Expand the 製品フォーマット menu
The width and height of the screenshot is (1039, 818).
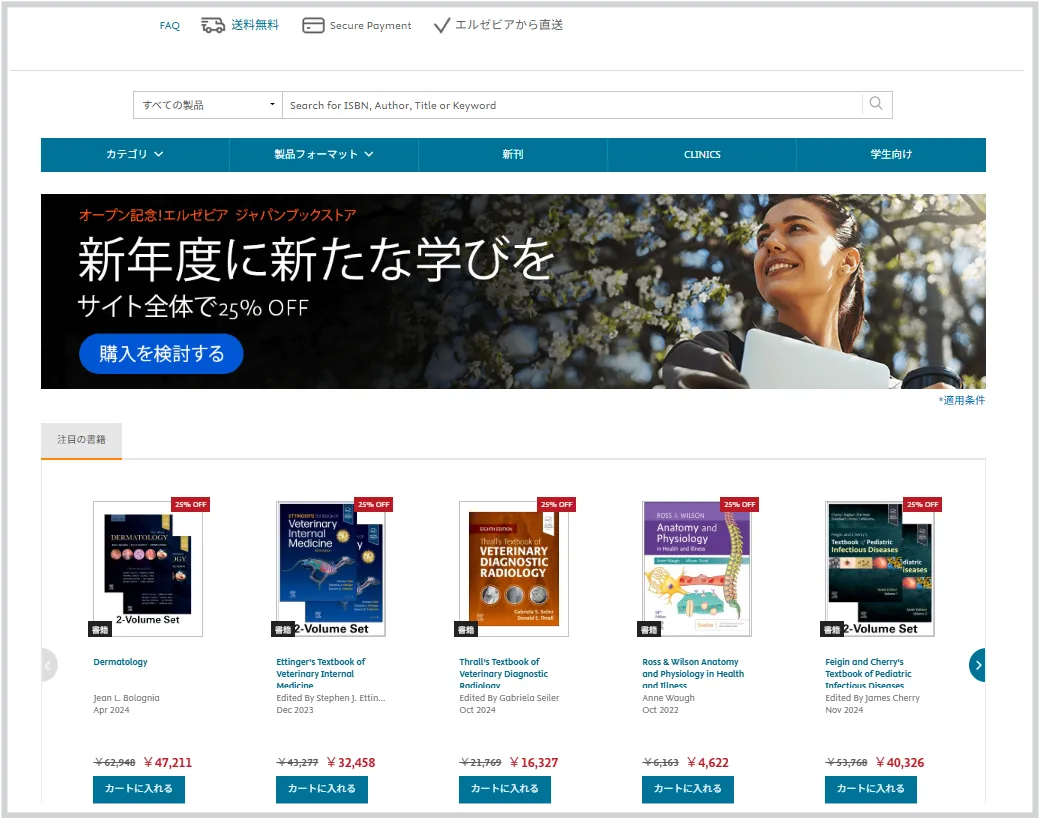[x=323, y=155]
